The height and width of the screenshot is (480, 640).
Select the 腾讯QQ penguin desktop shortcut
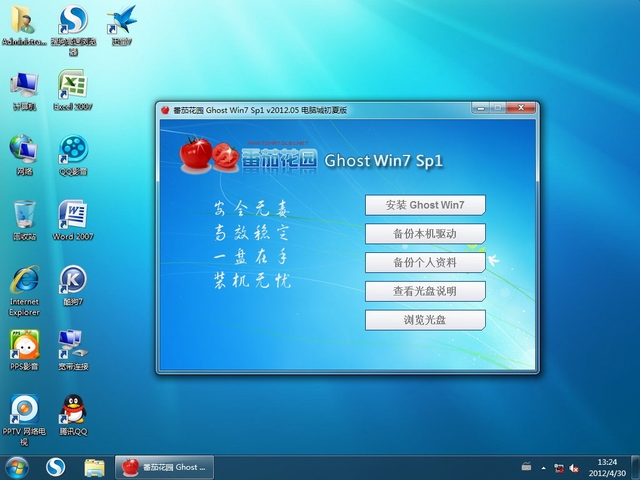tap(73, 415)
